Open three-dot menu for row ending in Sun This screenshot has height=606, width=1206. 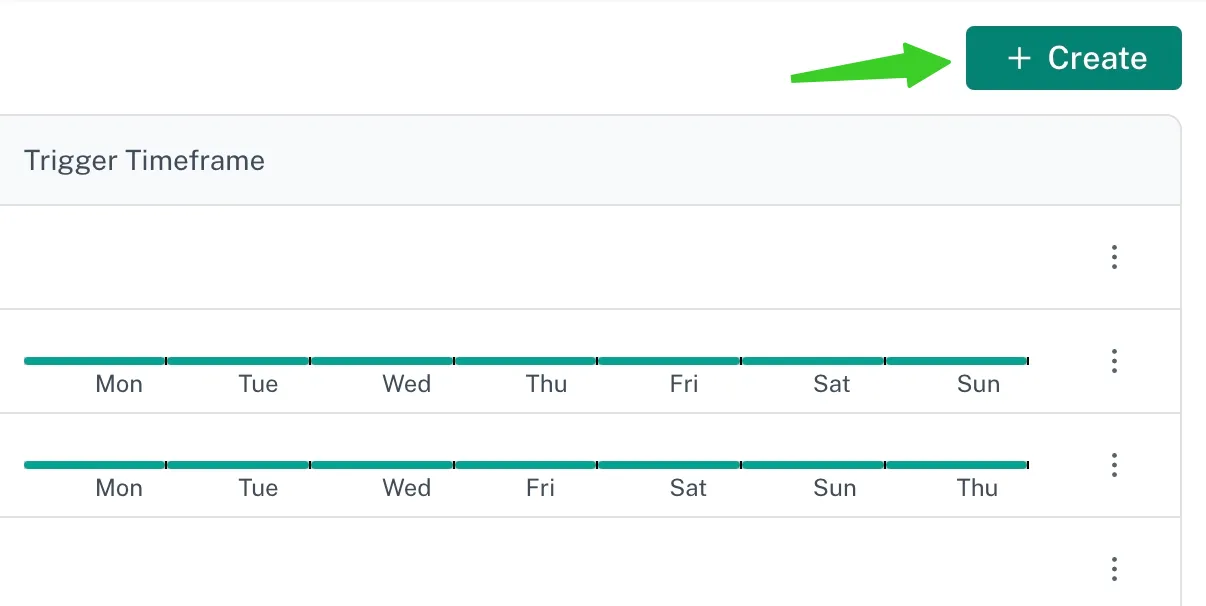(x=1114, y=361)
